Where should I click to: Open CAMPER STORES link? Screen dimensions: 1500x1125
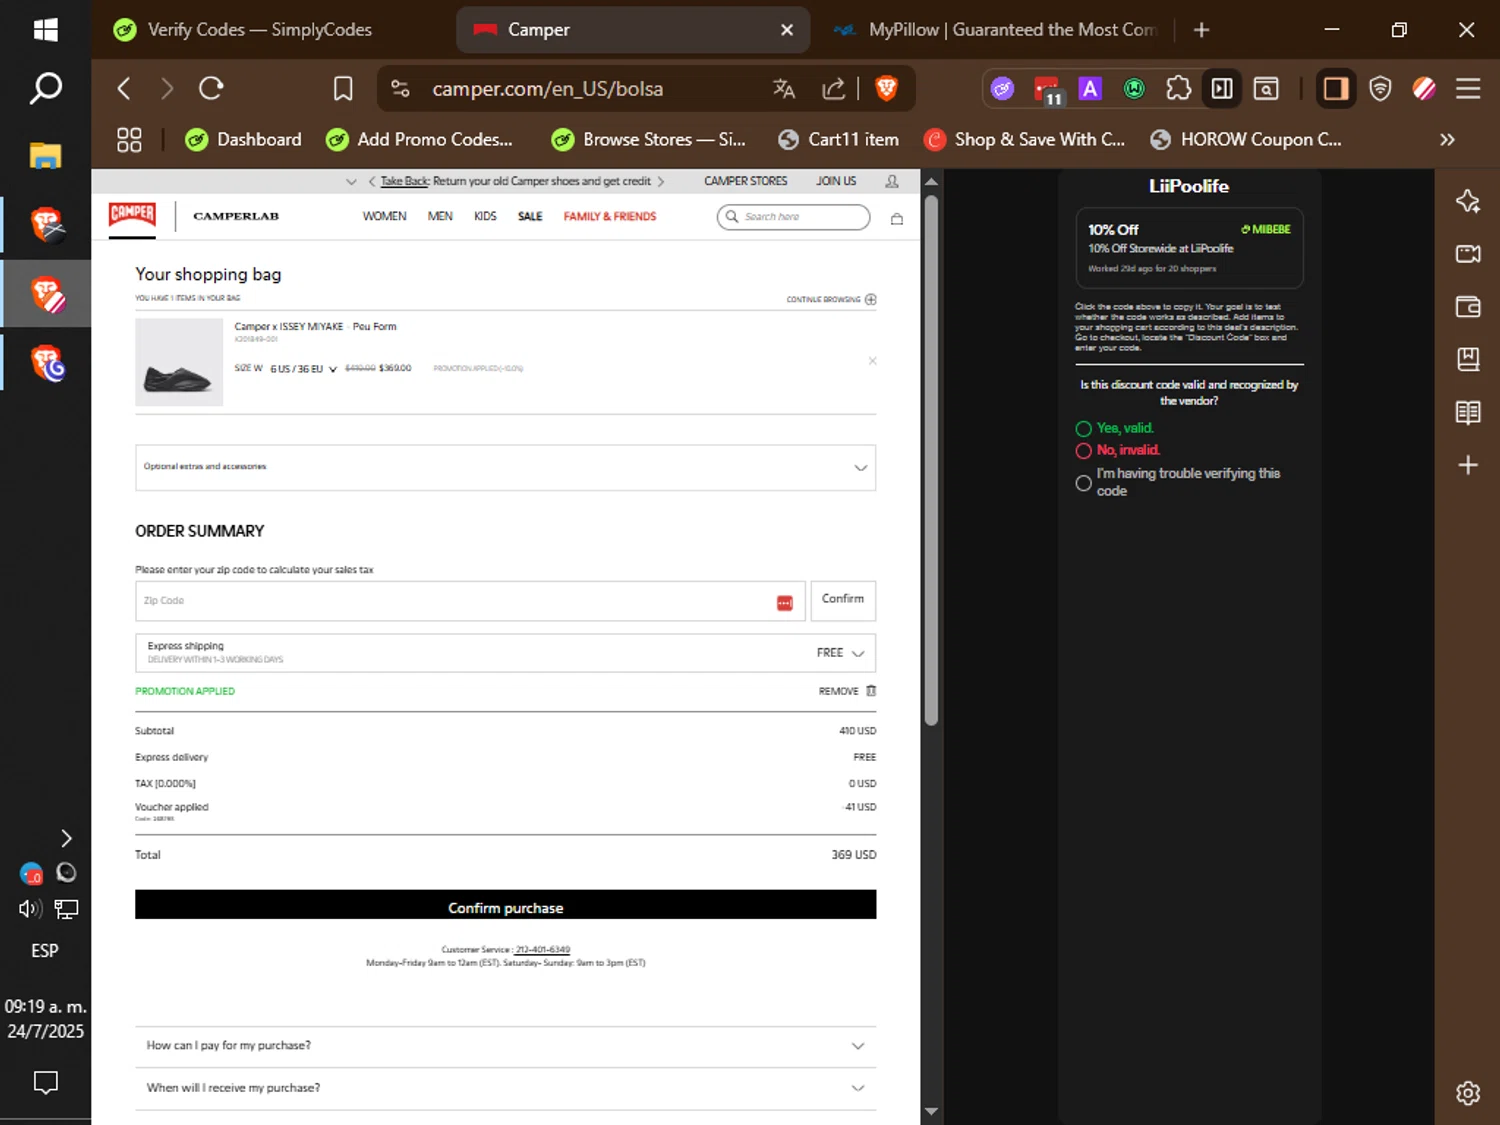[746, 181]
